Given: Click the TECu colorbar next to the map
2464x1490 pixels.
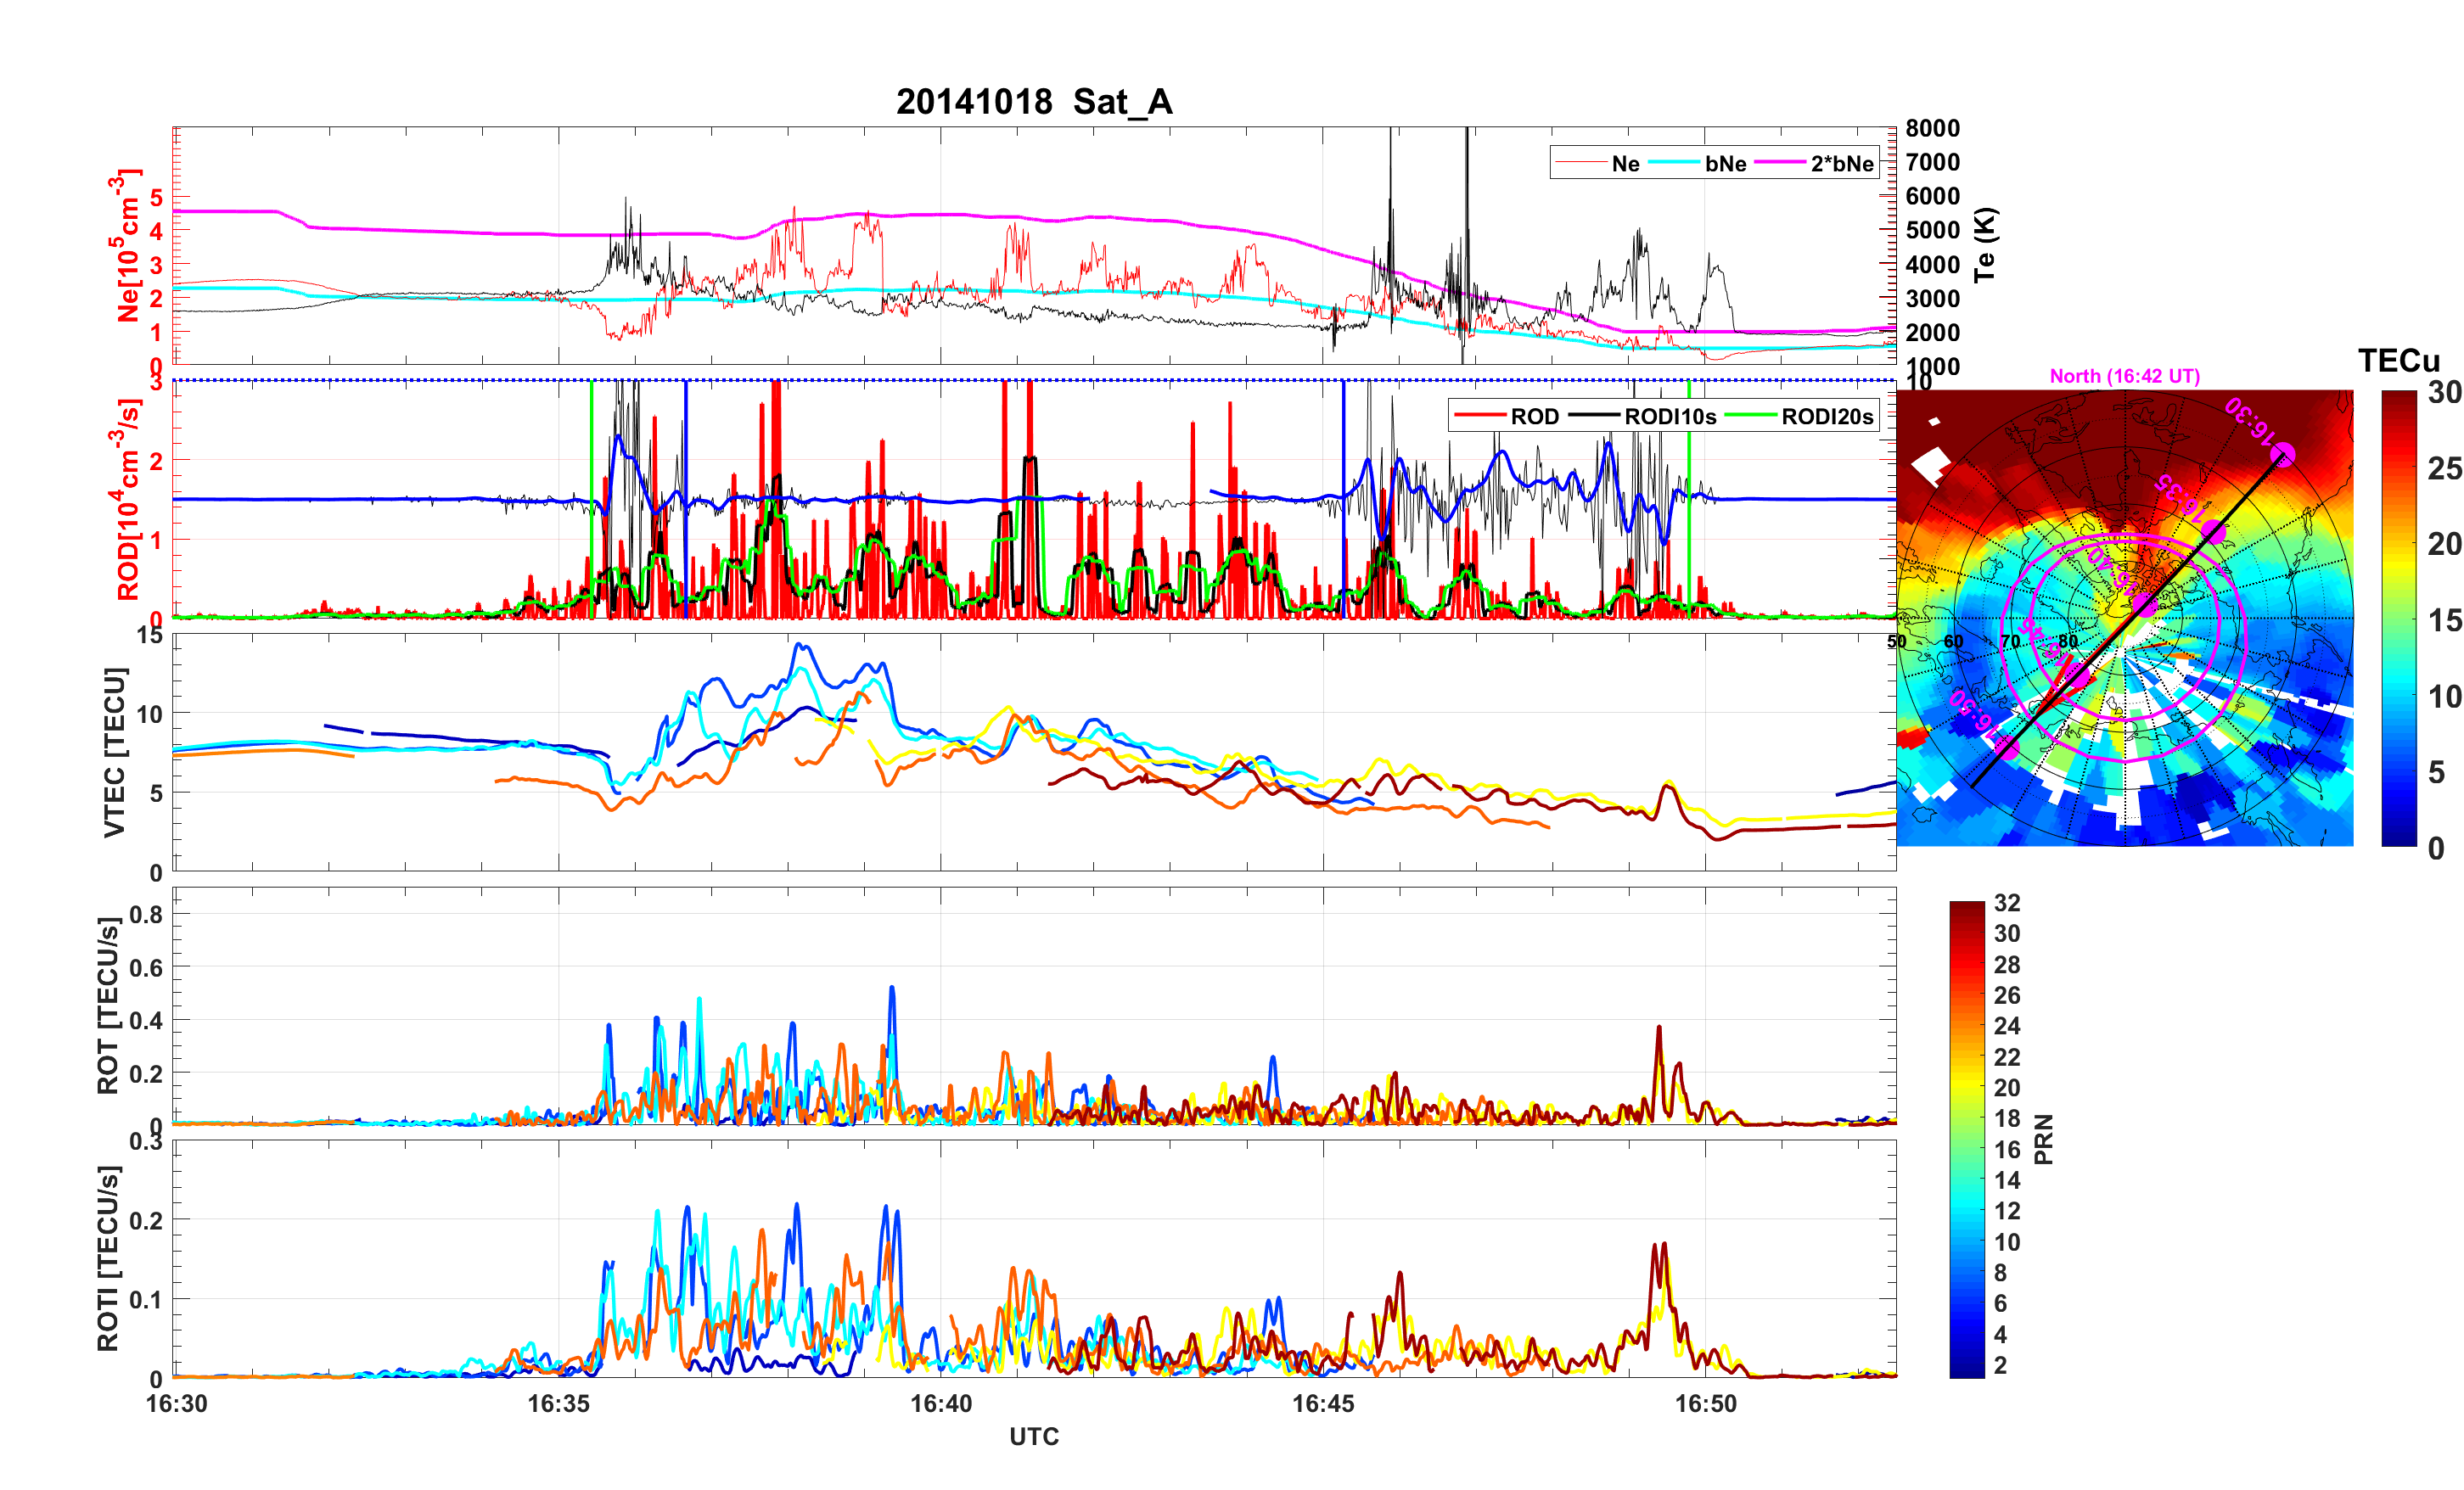Looking at the screenshot, I should [2398, 618].
